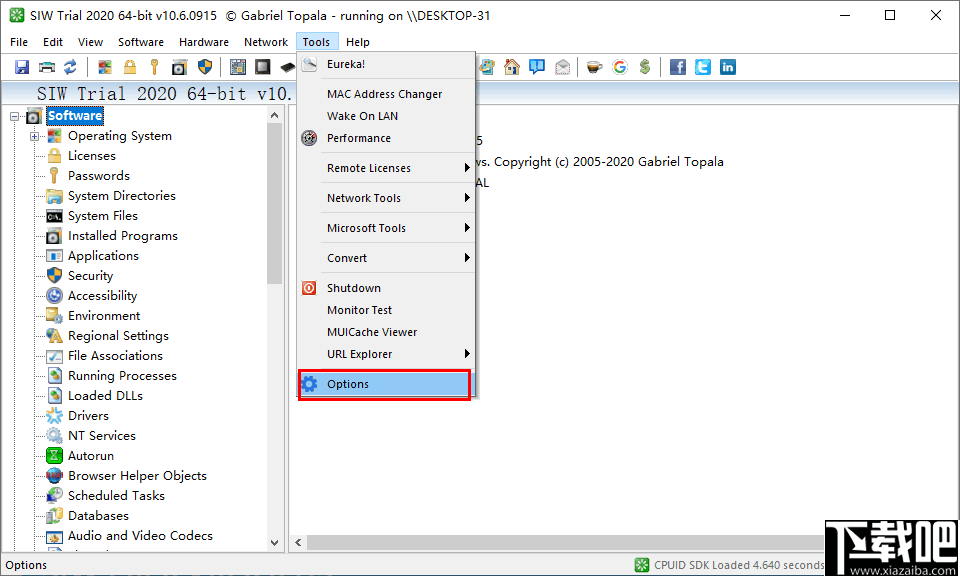Click the padlock Licenses toolbar icon
The width and height of the screenshot is (960, 576).
click(130, 67)
